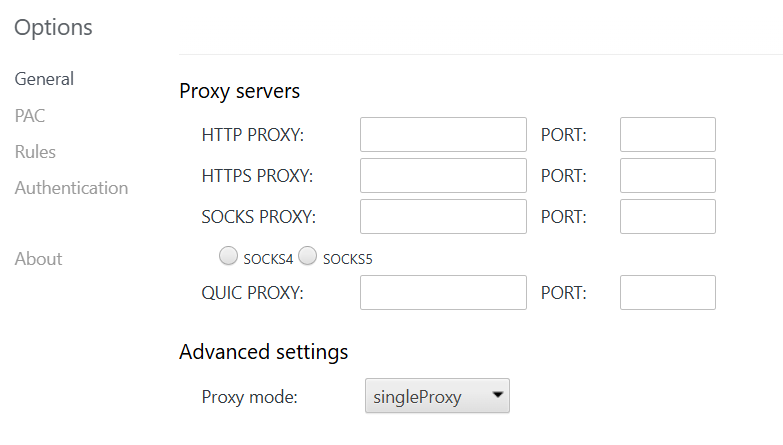Image resolution: width=783 pixels, height=445 pixels.
Task: Click the HTTPS PROXY address field
Action: (443, 175)
